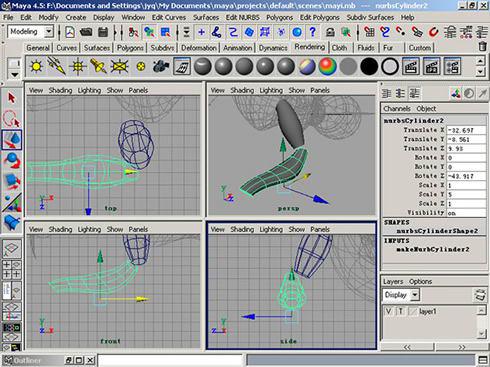The width and height of the screenshot is (490, 367).
Task: Click the nurbsCylinderShape2 shape node
Action: coord(437,231)
